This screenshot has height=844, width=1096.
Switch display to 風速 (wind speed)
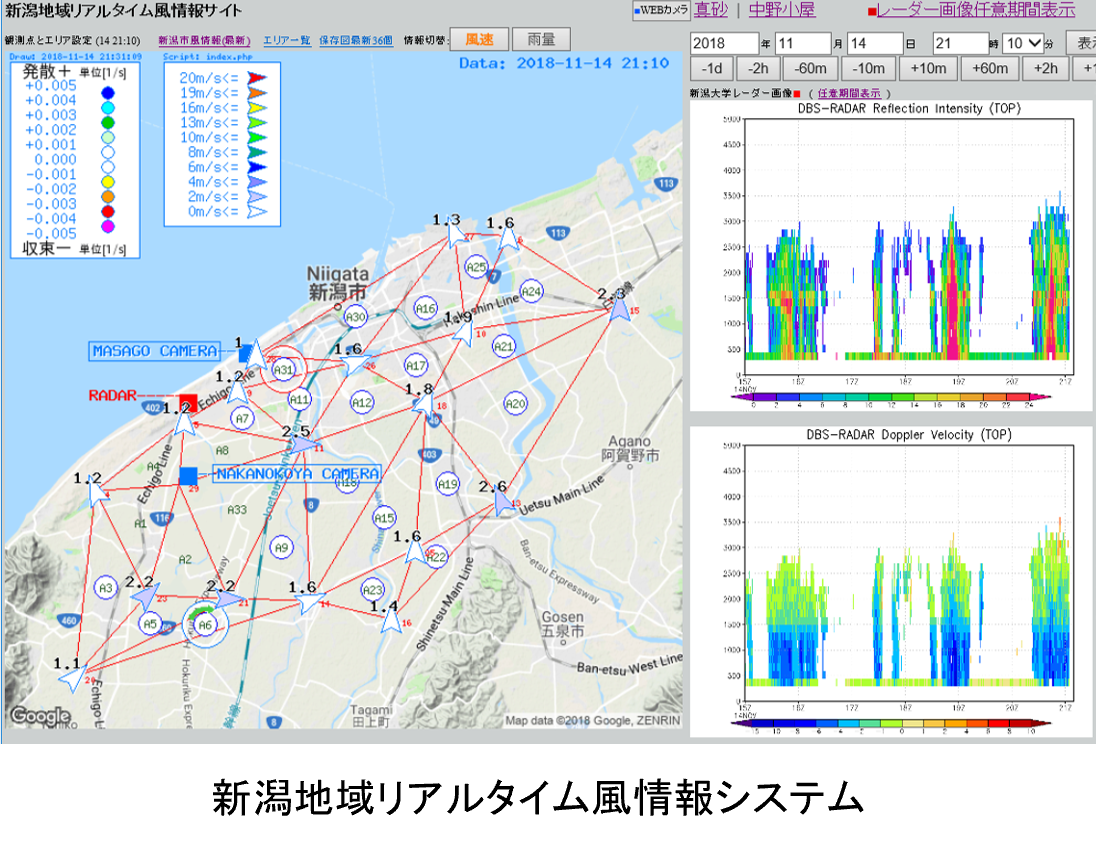pyautogui.click(x=479, y=40)
